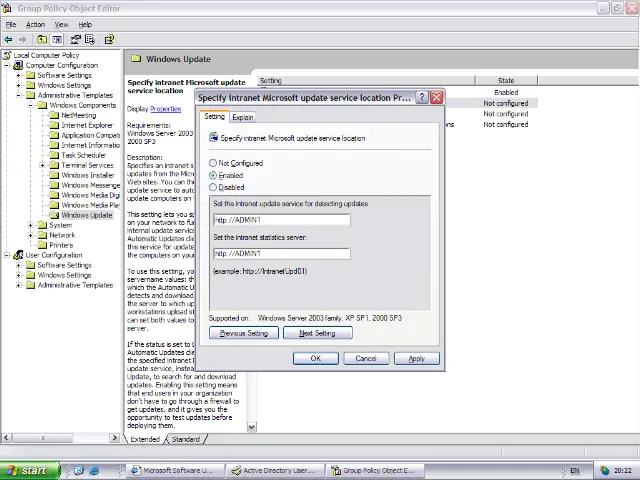The width and height of the screenshot is (640, 480).
Task: Click the Show Desktop quick launch icon
Action: 79,471
